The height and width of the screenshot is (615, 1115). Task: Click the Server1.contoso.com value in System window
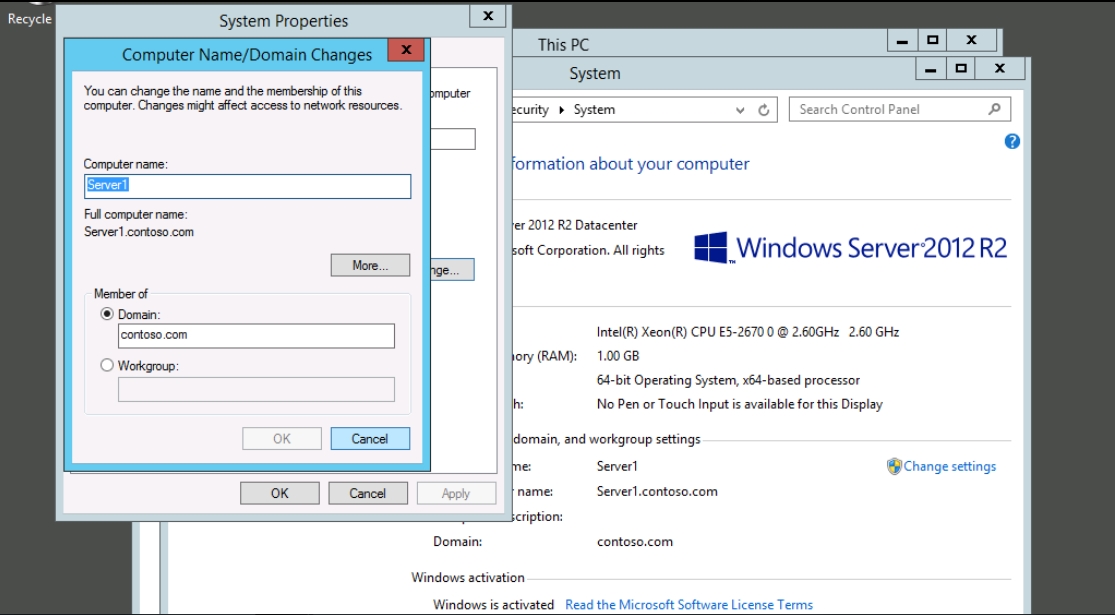(x=657, y=491)
